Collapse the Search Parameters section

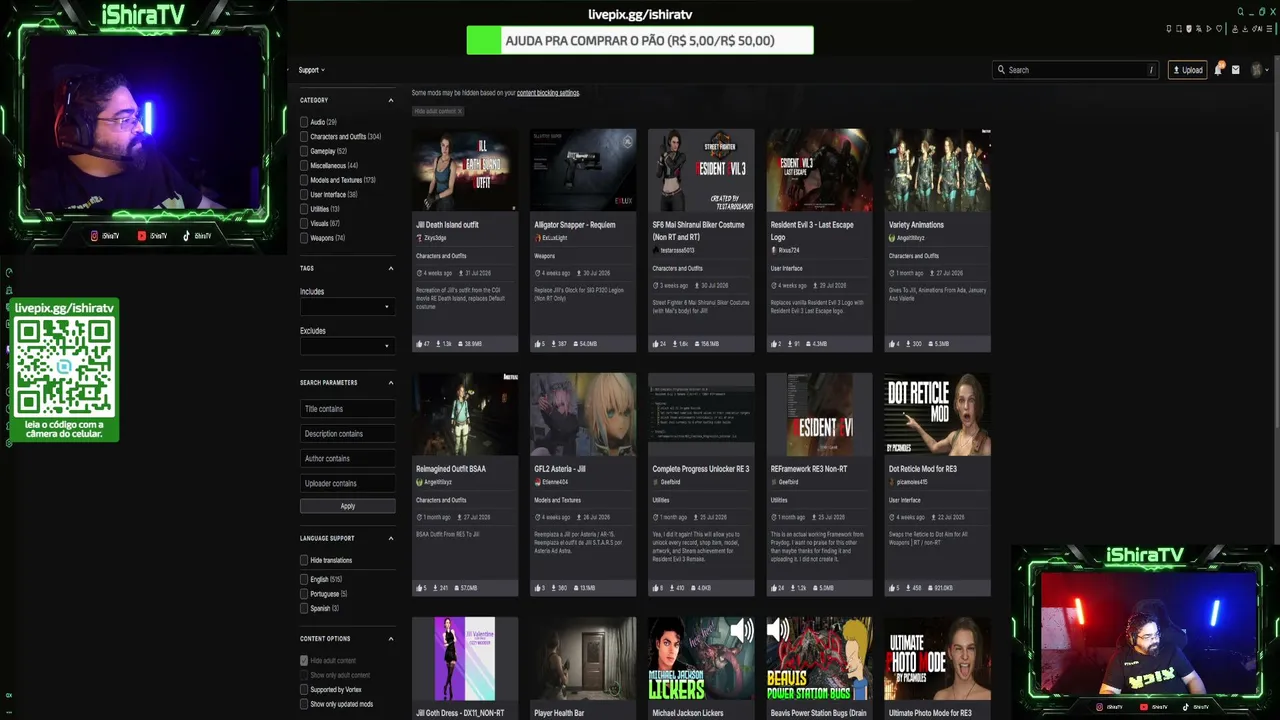pyautogui.click(x=391, y=382)
